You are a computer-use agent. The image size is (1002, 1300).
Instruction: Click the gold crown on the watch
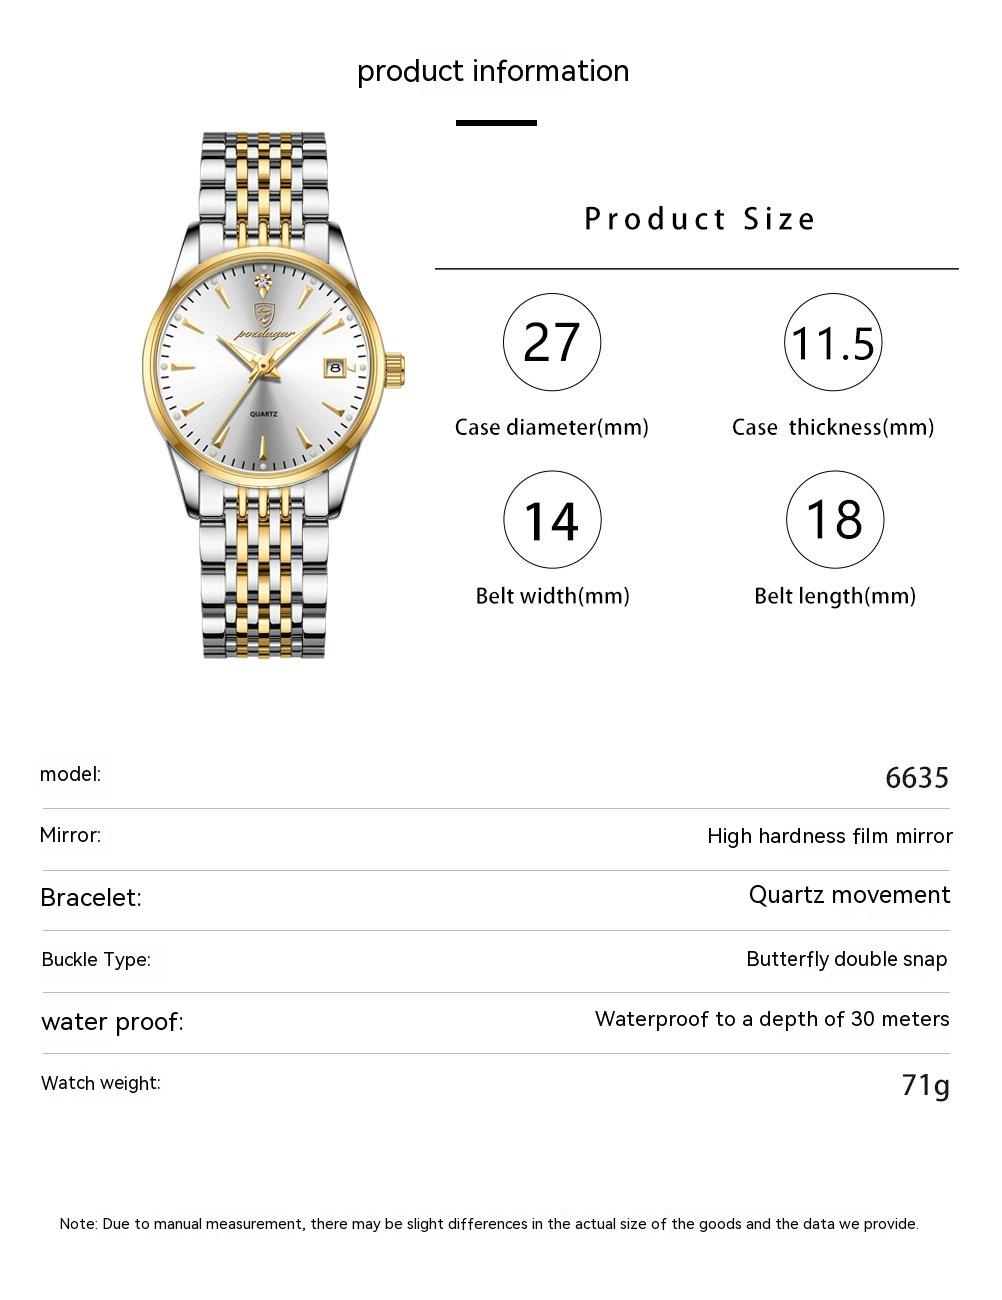(x=394, y=369)
